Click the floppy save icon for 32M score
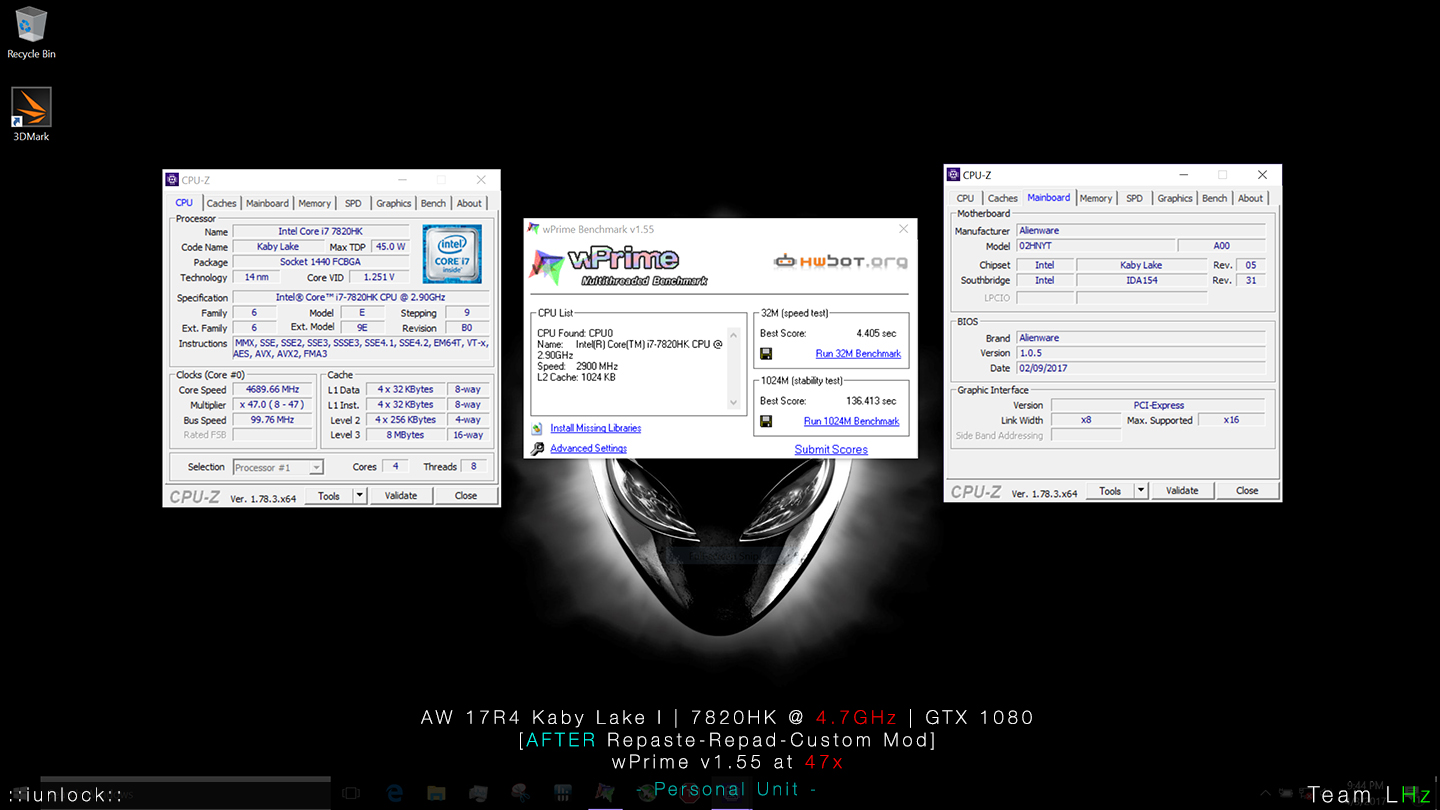 tap(766, 354)
